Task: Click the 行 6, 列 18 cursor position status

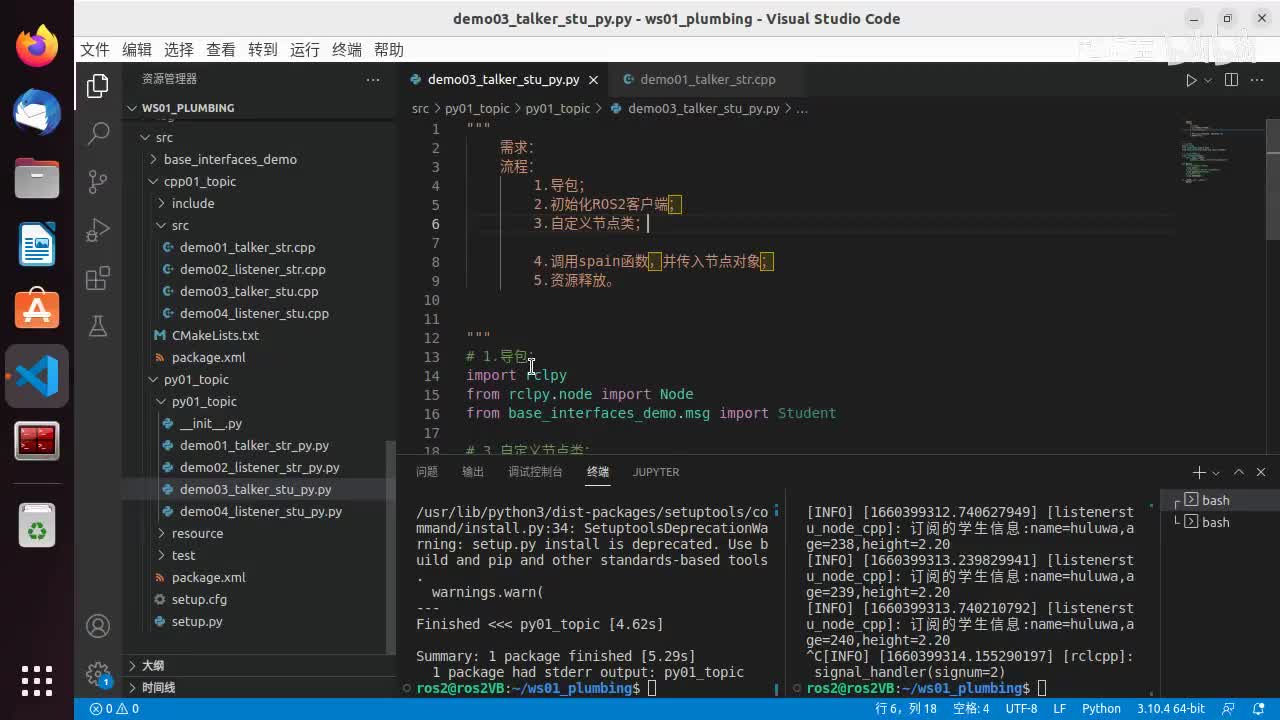Action: tap(906, 709)
